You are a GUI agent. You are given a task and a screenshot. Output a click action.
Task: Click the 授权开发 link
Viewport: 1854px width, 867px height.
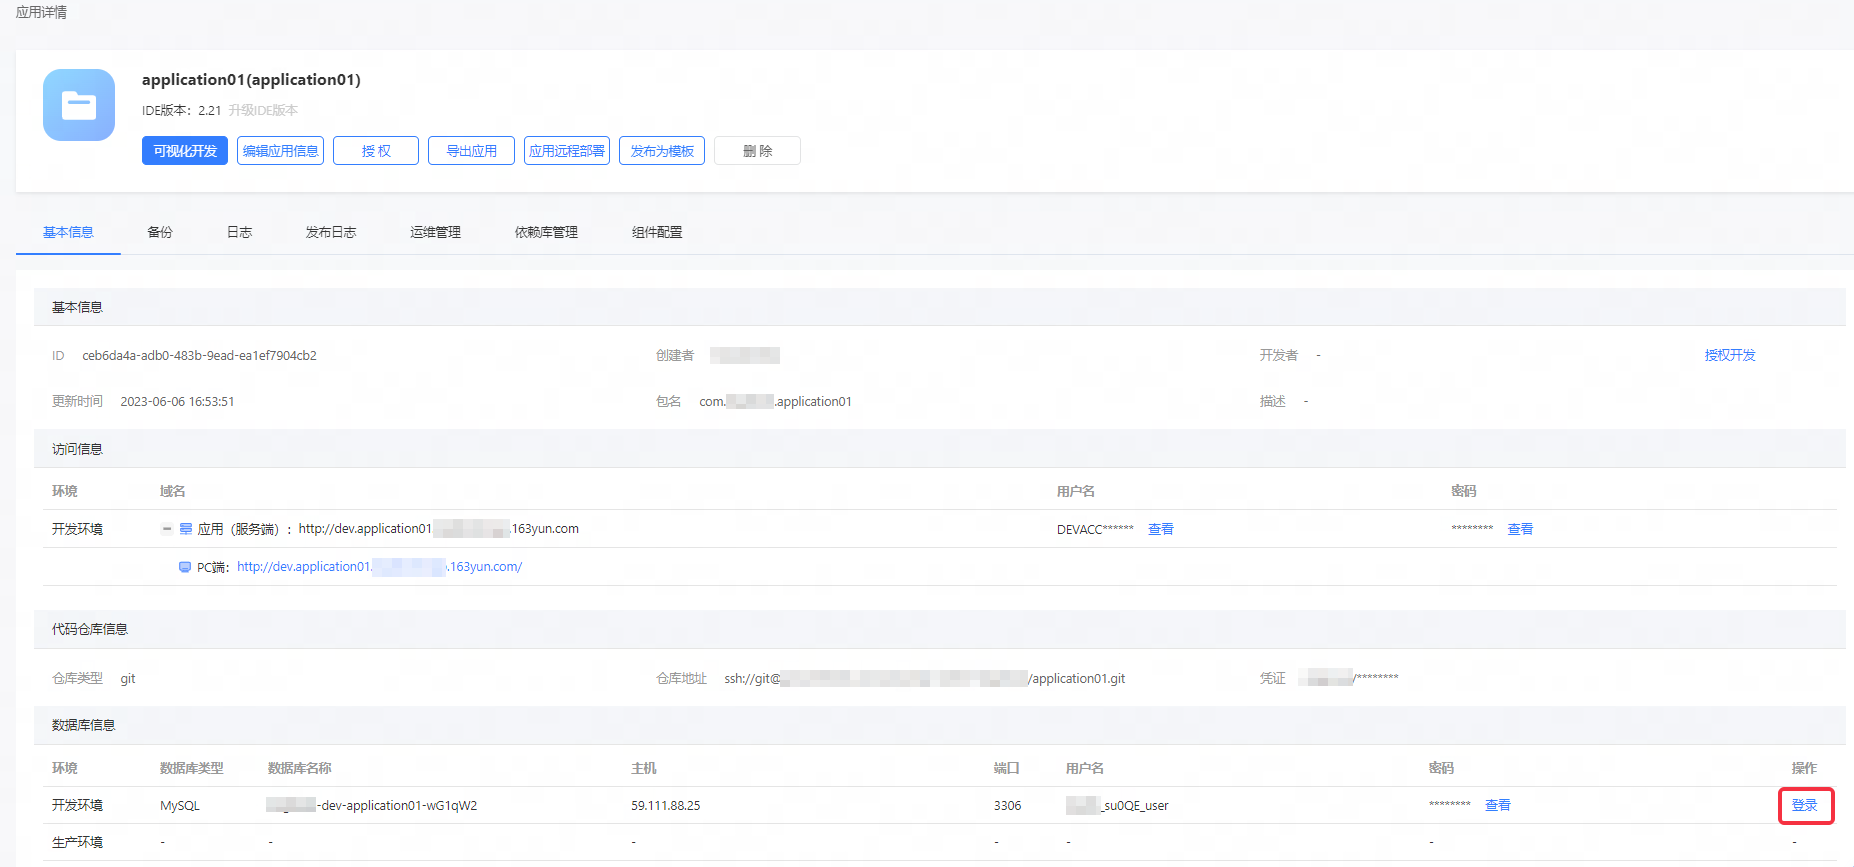coord(1730,355)
